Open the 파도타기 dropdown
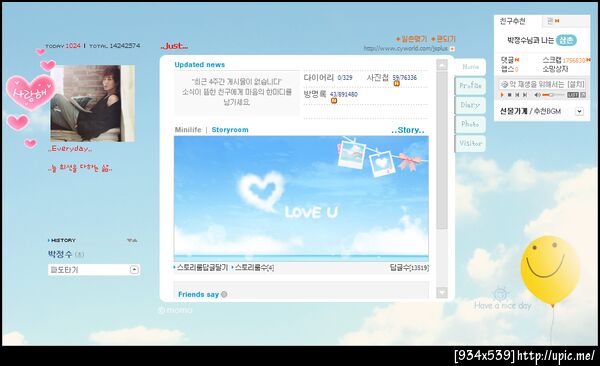The height and width of the screenshot is (366, 600). point(94,270)
